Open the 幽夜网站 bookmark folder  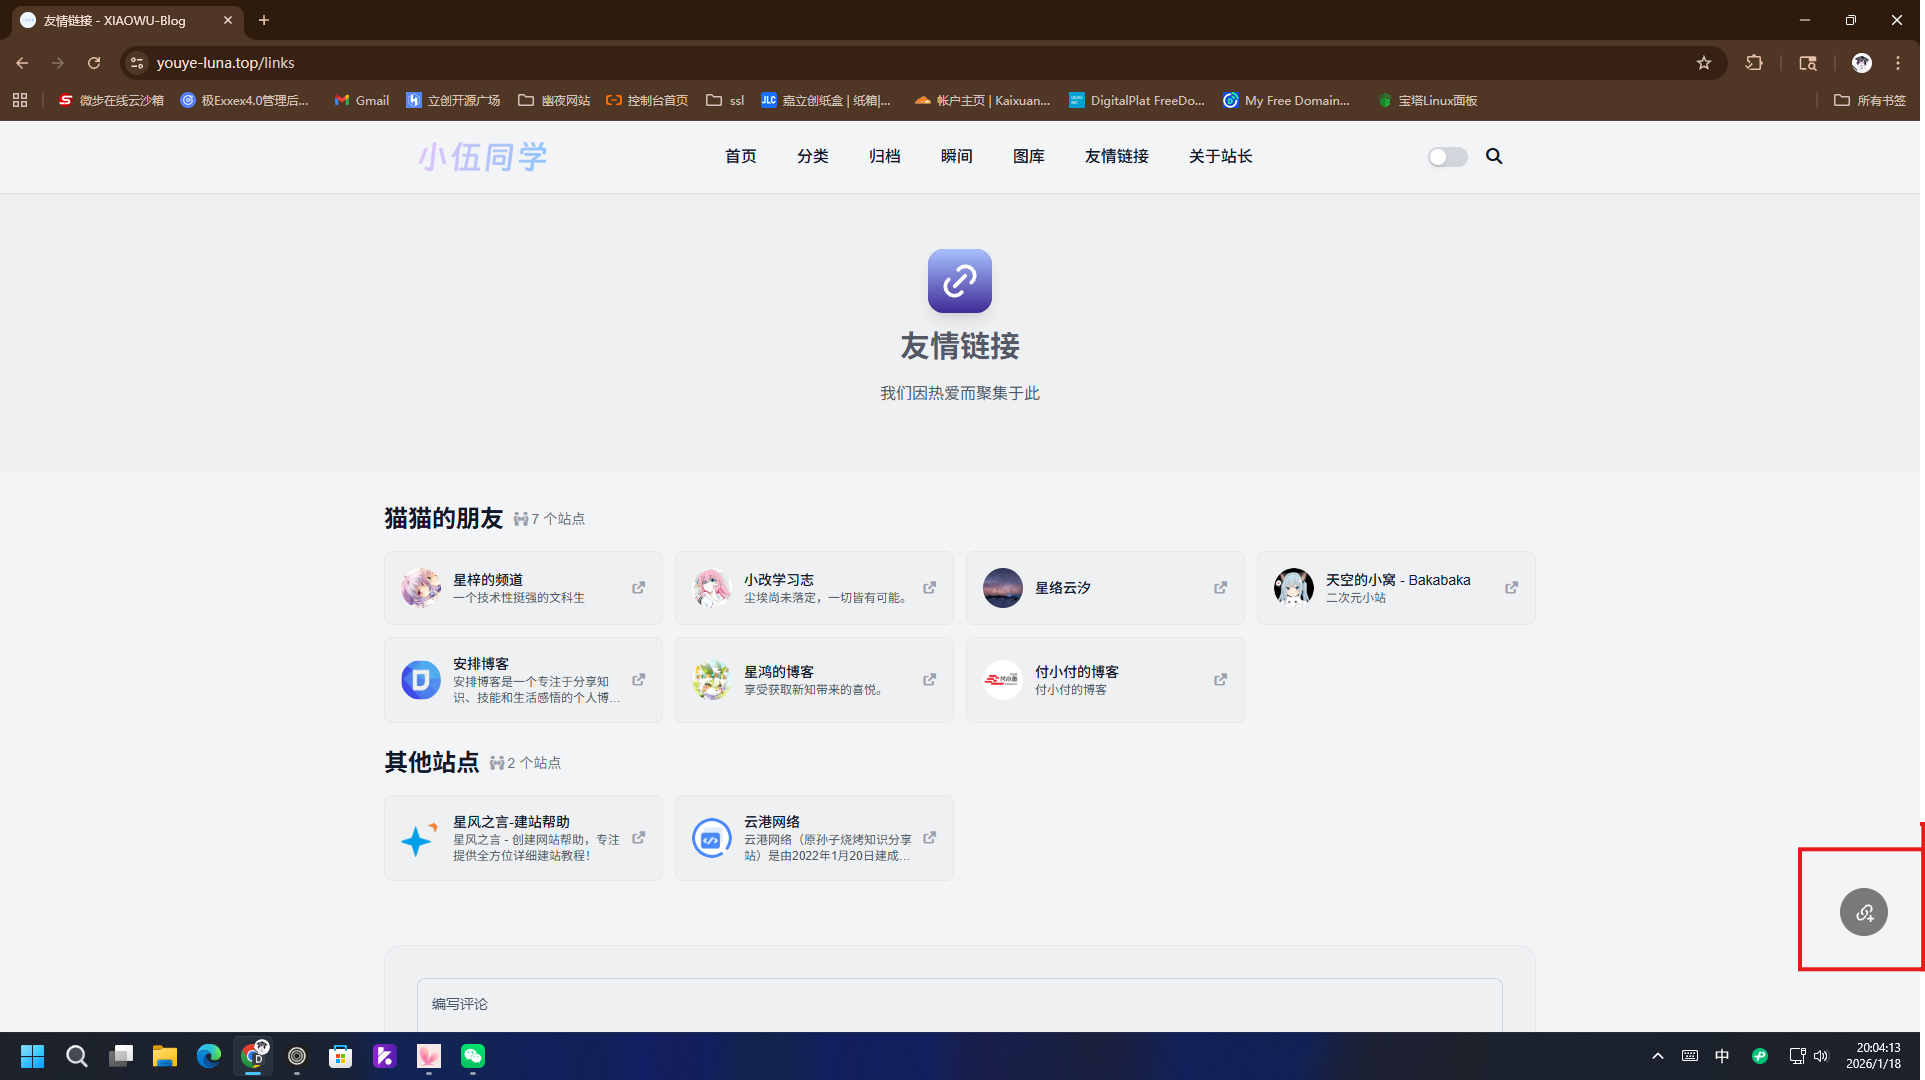click(554, 100)
